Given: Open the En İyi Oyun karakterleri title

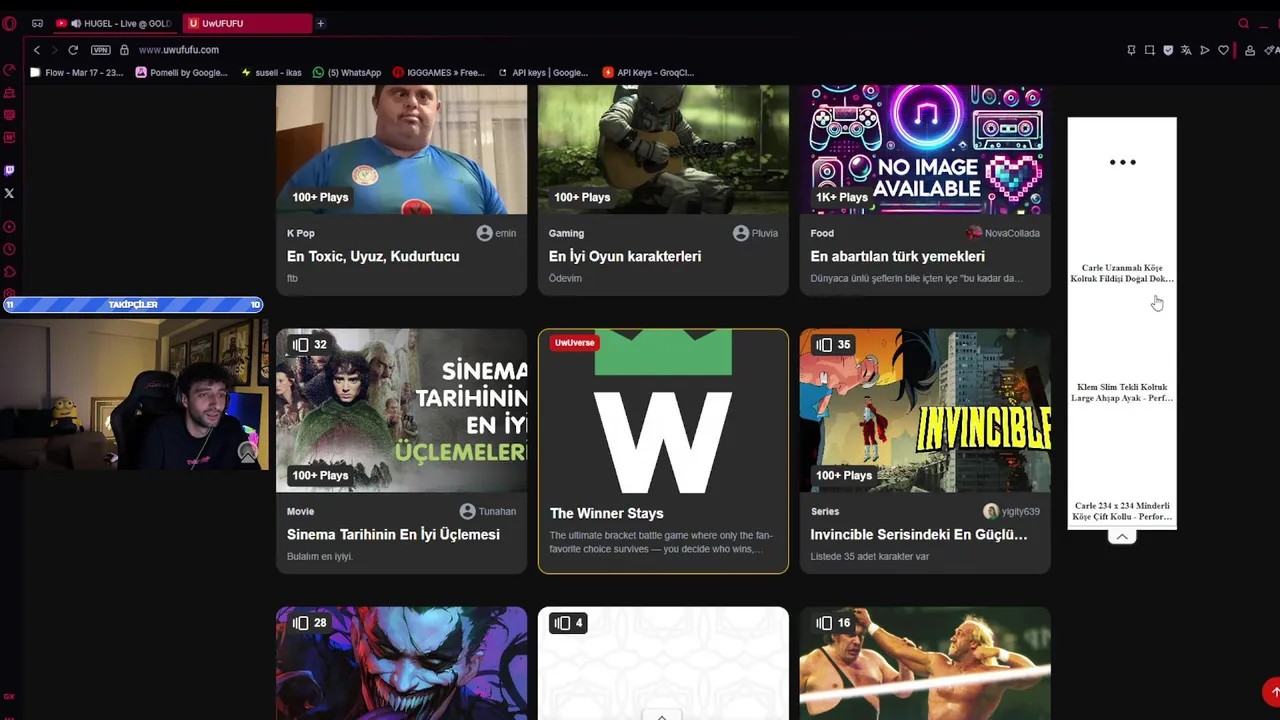Looking at the screenshot, I should (625, 256).
